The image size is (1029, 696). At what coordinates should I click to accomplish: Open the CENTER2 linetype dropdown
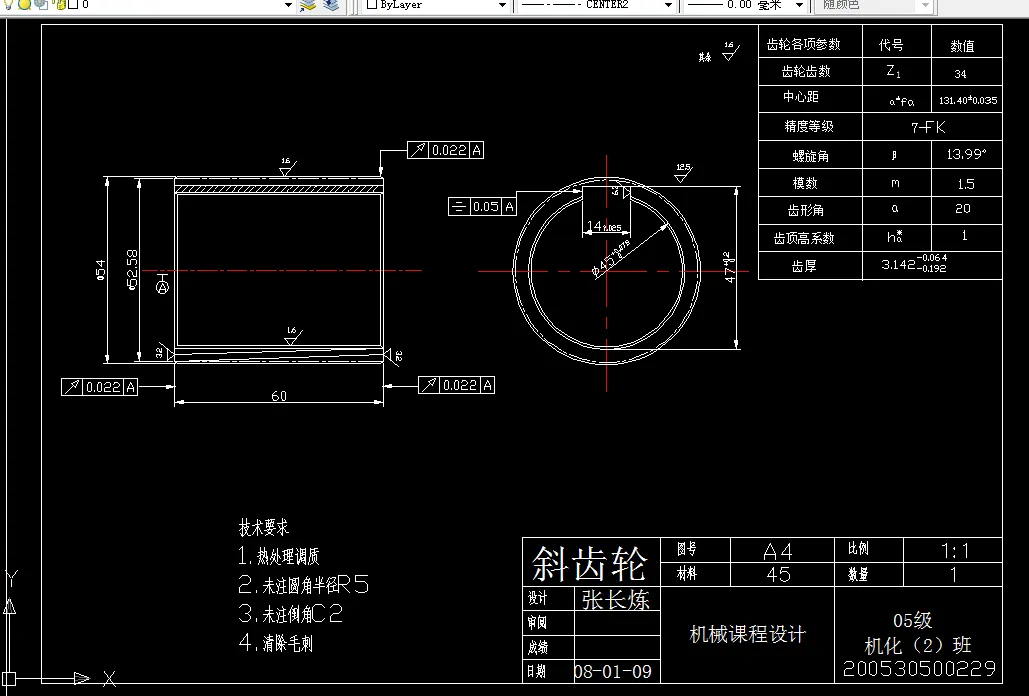click(x=668, y=5)
